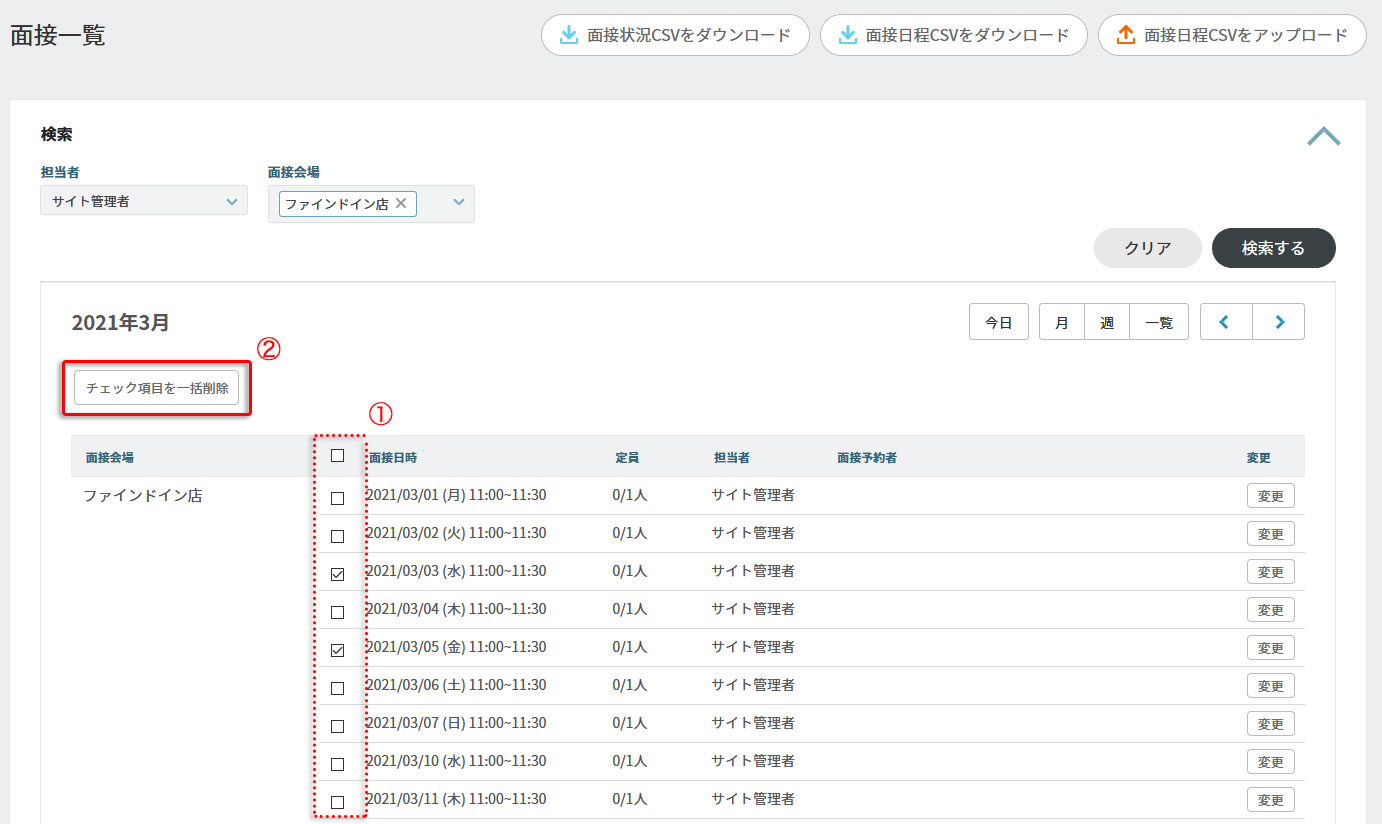Click upload icon on 面接日程CSVをアップロード button

pos(1125,35)
